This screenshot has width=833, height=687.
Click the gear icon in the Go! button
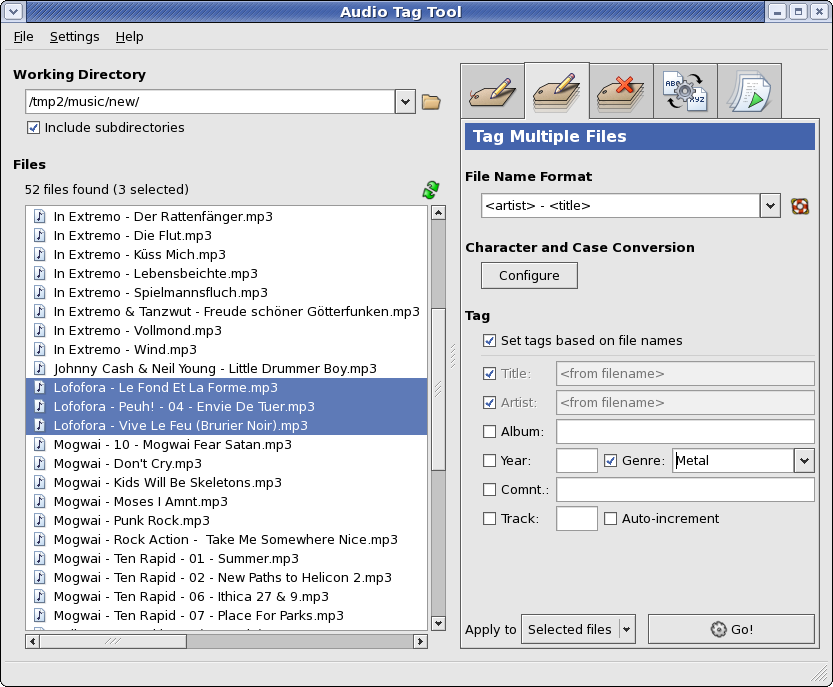coord(718,629)
